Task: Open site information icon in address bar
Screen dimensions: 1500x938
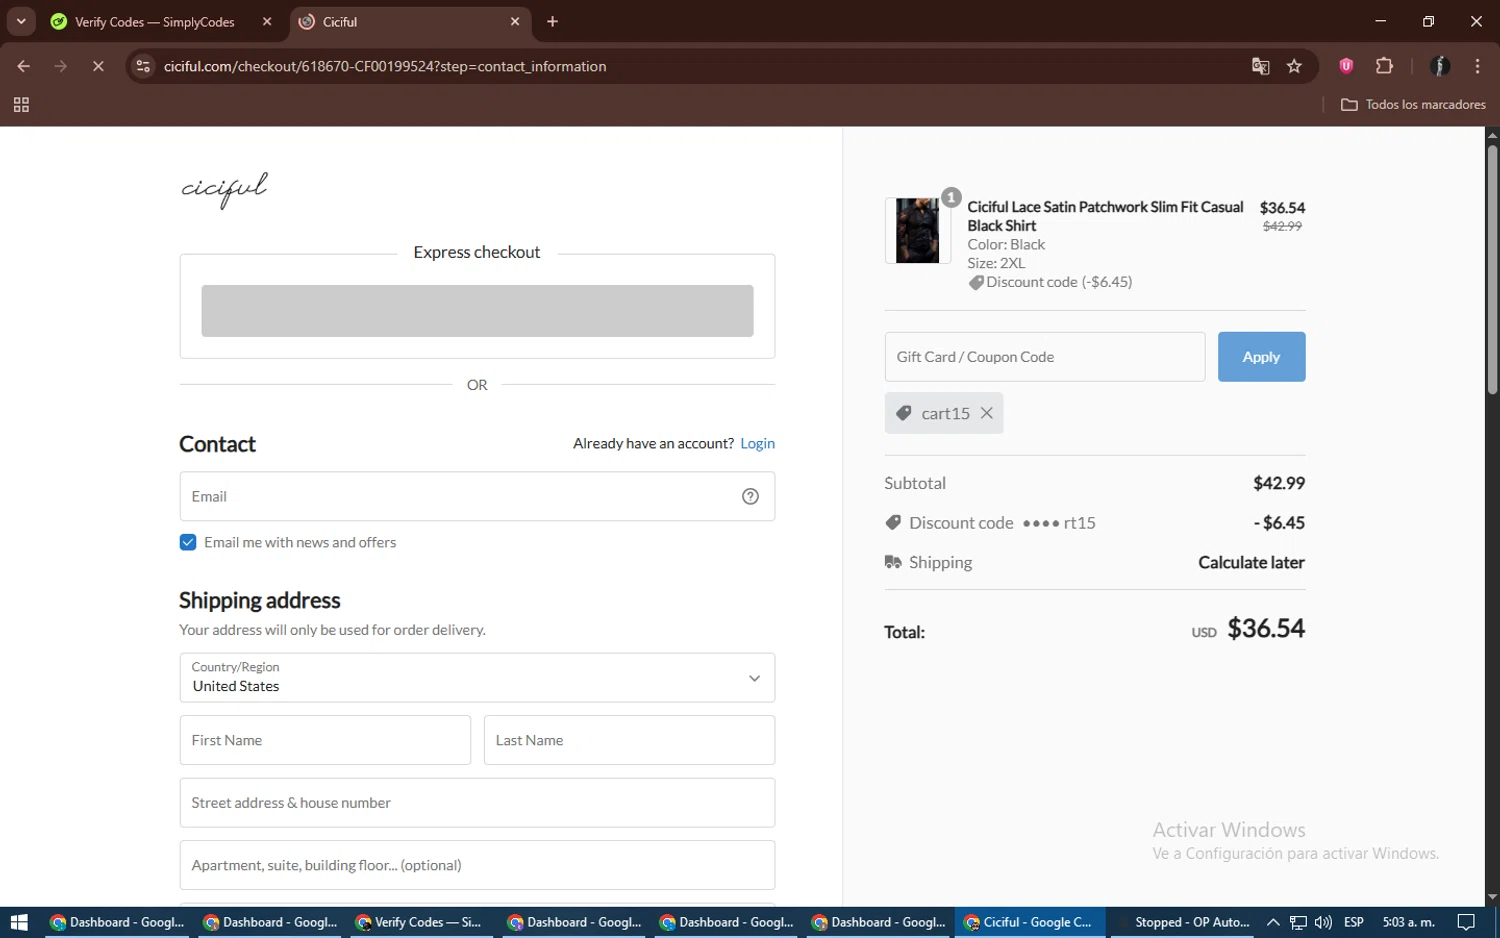Action: (143, 66)
